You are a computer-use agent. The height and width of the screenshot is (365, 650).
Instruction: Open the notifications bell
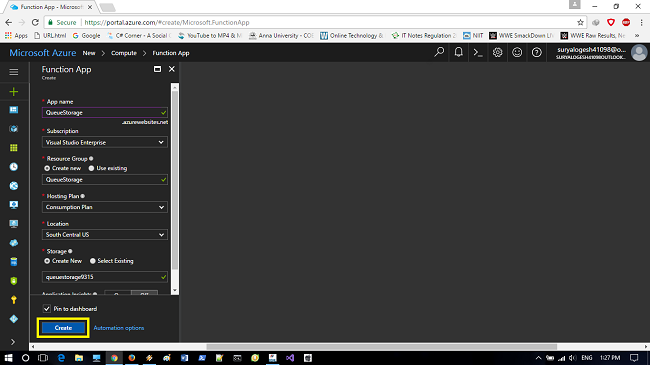(x=458, y=52)
